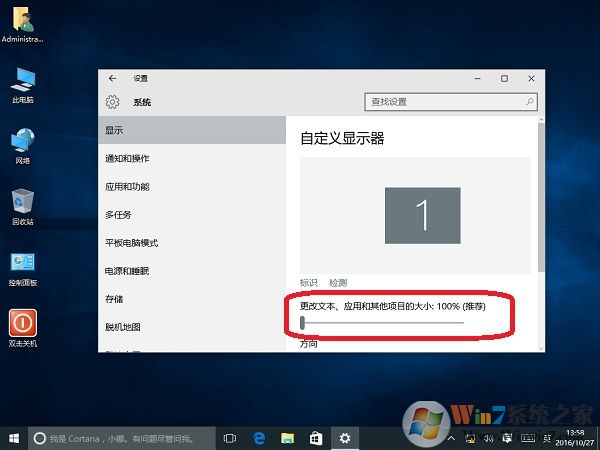Click the volume speaker tray icon

point(488,438)
